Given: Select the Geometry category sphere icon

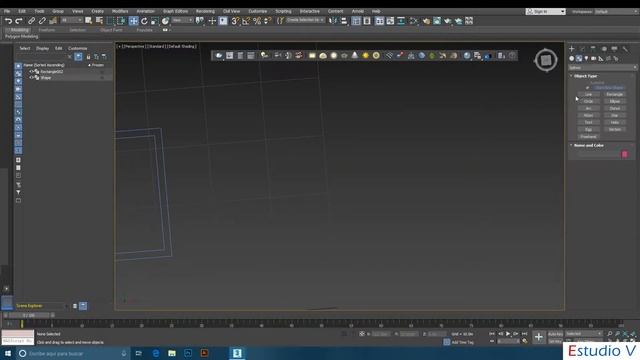Looking at the screenshot, I should click(571, 58).
